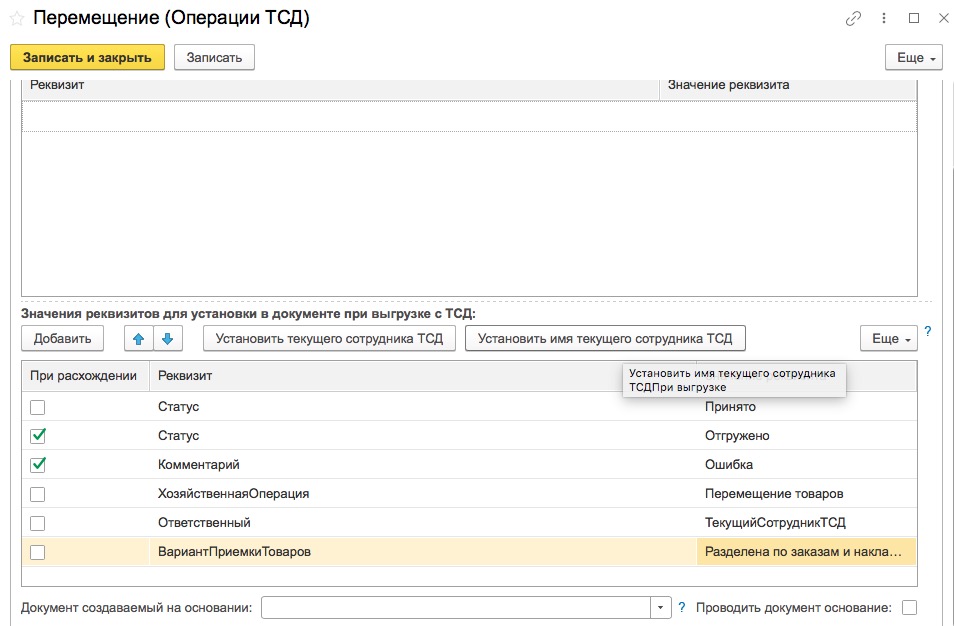The width and height of the screenshot is (954, 626).
Task: Expand the Документ создаваемый на основании dropdown arrow
Action: [x=661, y=607]
